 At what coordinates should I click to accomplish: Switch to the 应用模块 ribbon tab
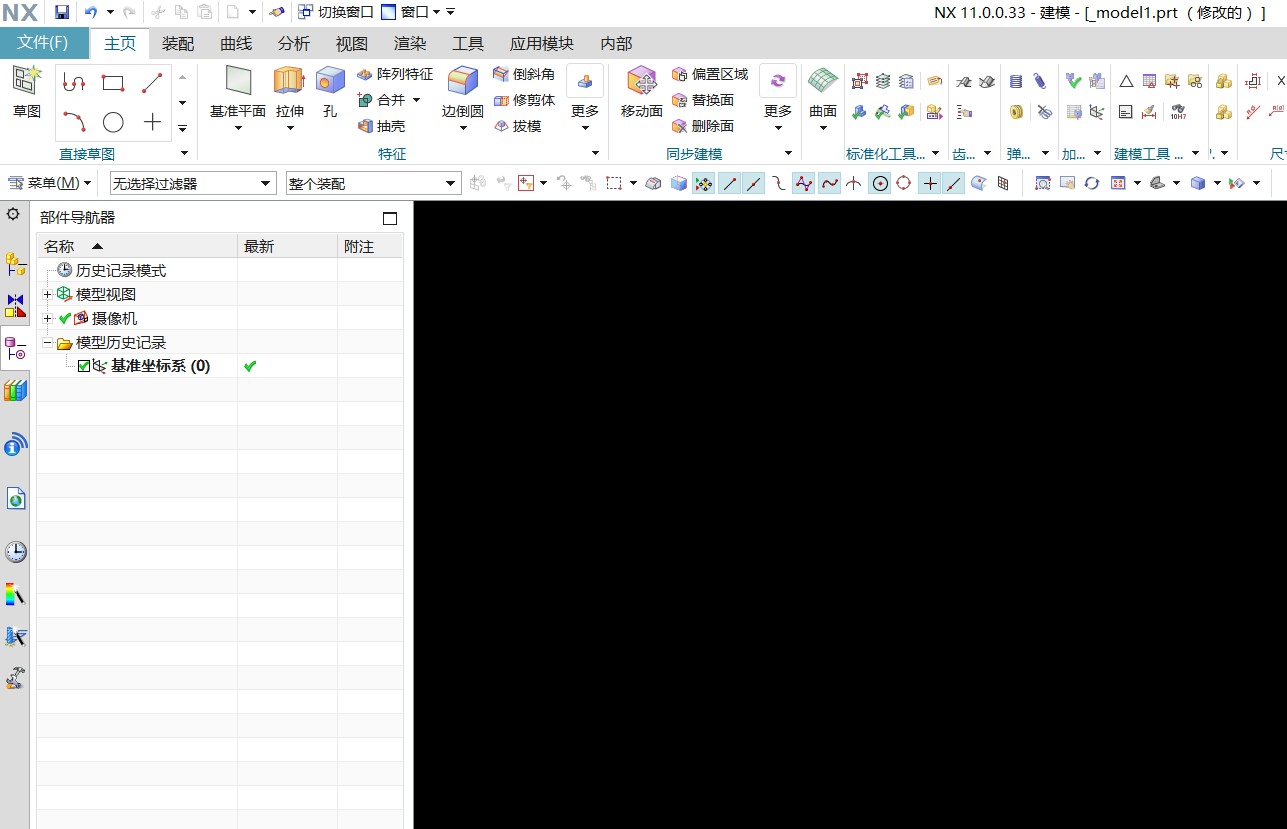click(x=542, y=43)
